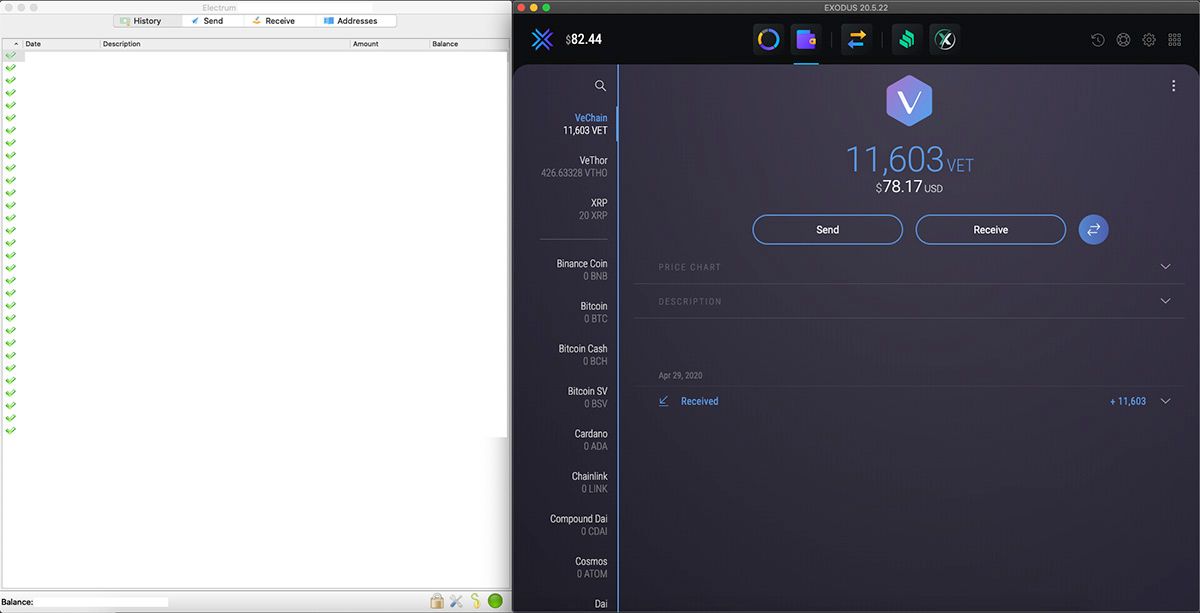Click the asset search magnifier icon

(600, 86)
